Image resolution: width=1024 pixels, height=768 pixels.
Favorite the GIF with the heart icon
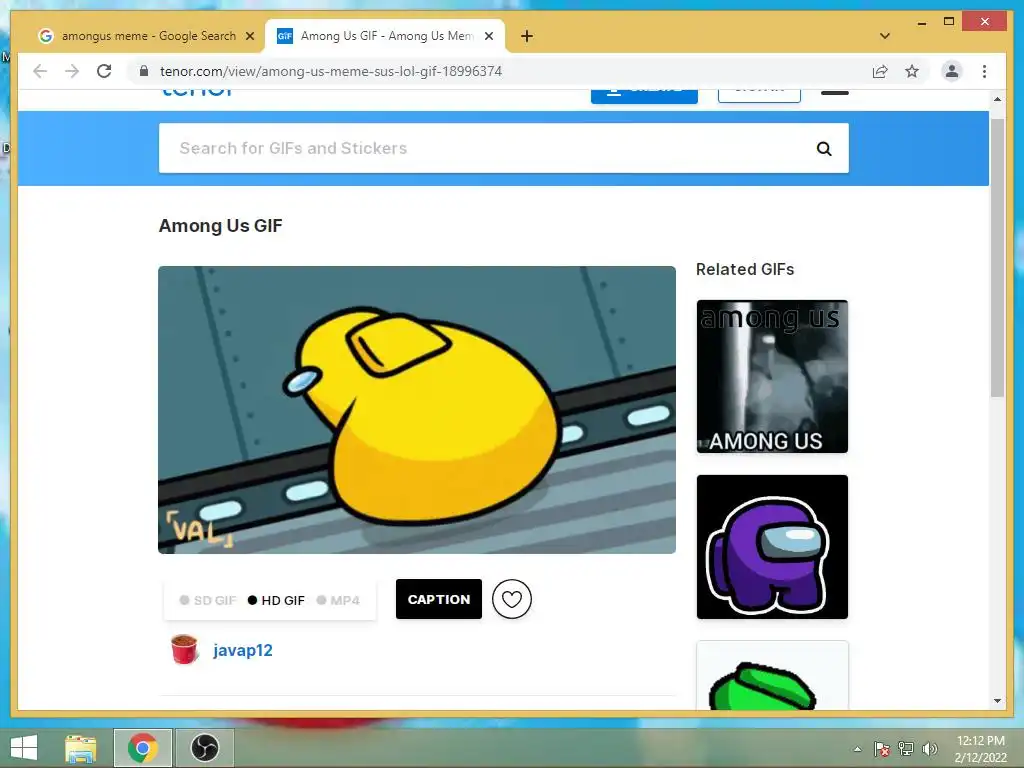point(511,599)
